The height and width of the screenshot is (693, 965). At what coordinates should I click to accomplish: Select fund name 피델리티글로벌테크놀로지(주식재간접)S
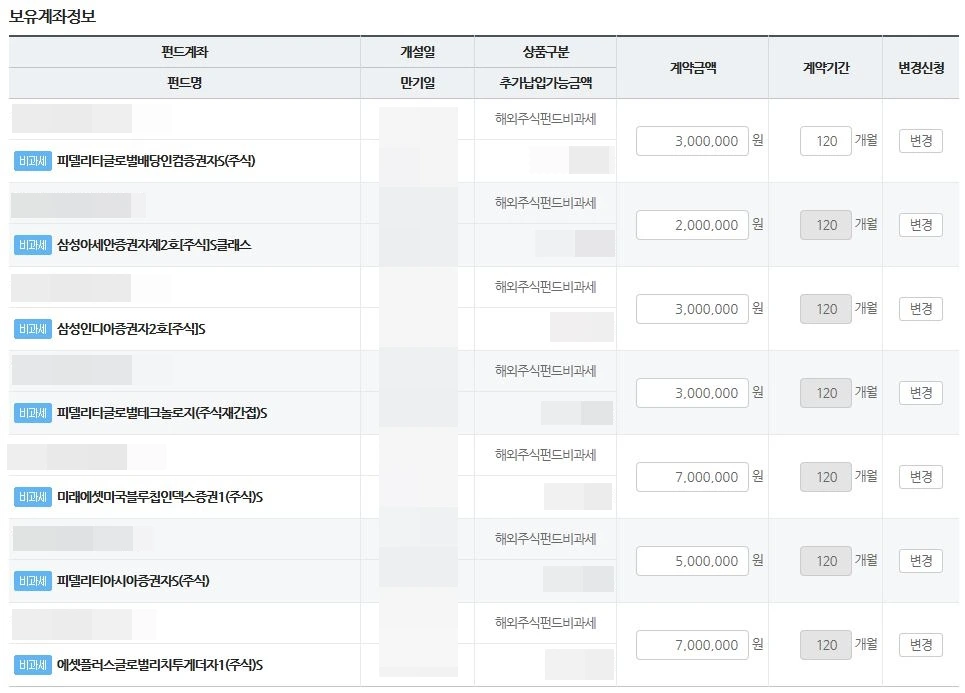click(x=162, y=413)
